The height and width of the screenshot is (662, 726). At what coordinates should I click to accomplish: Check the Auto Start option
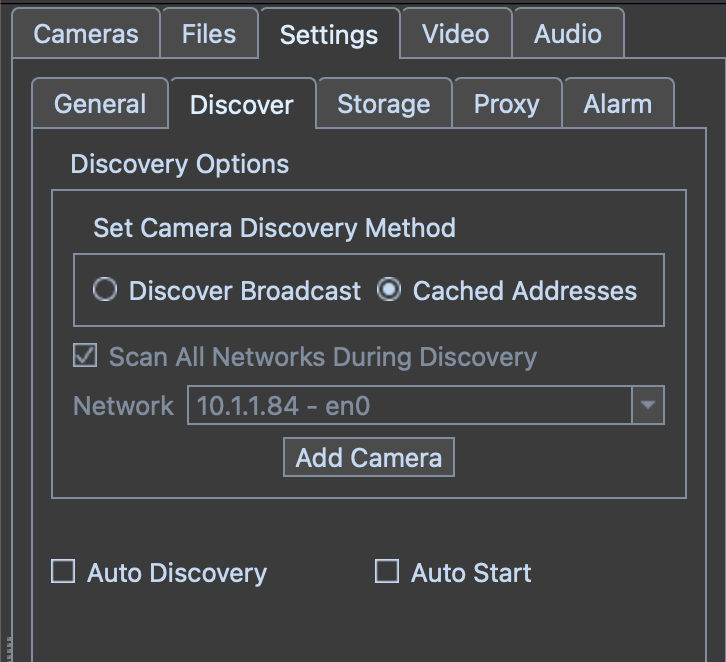386,572
